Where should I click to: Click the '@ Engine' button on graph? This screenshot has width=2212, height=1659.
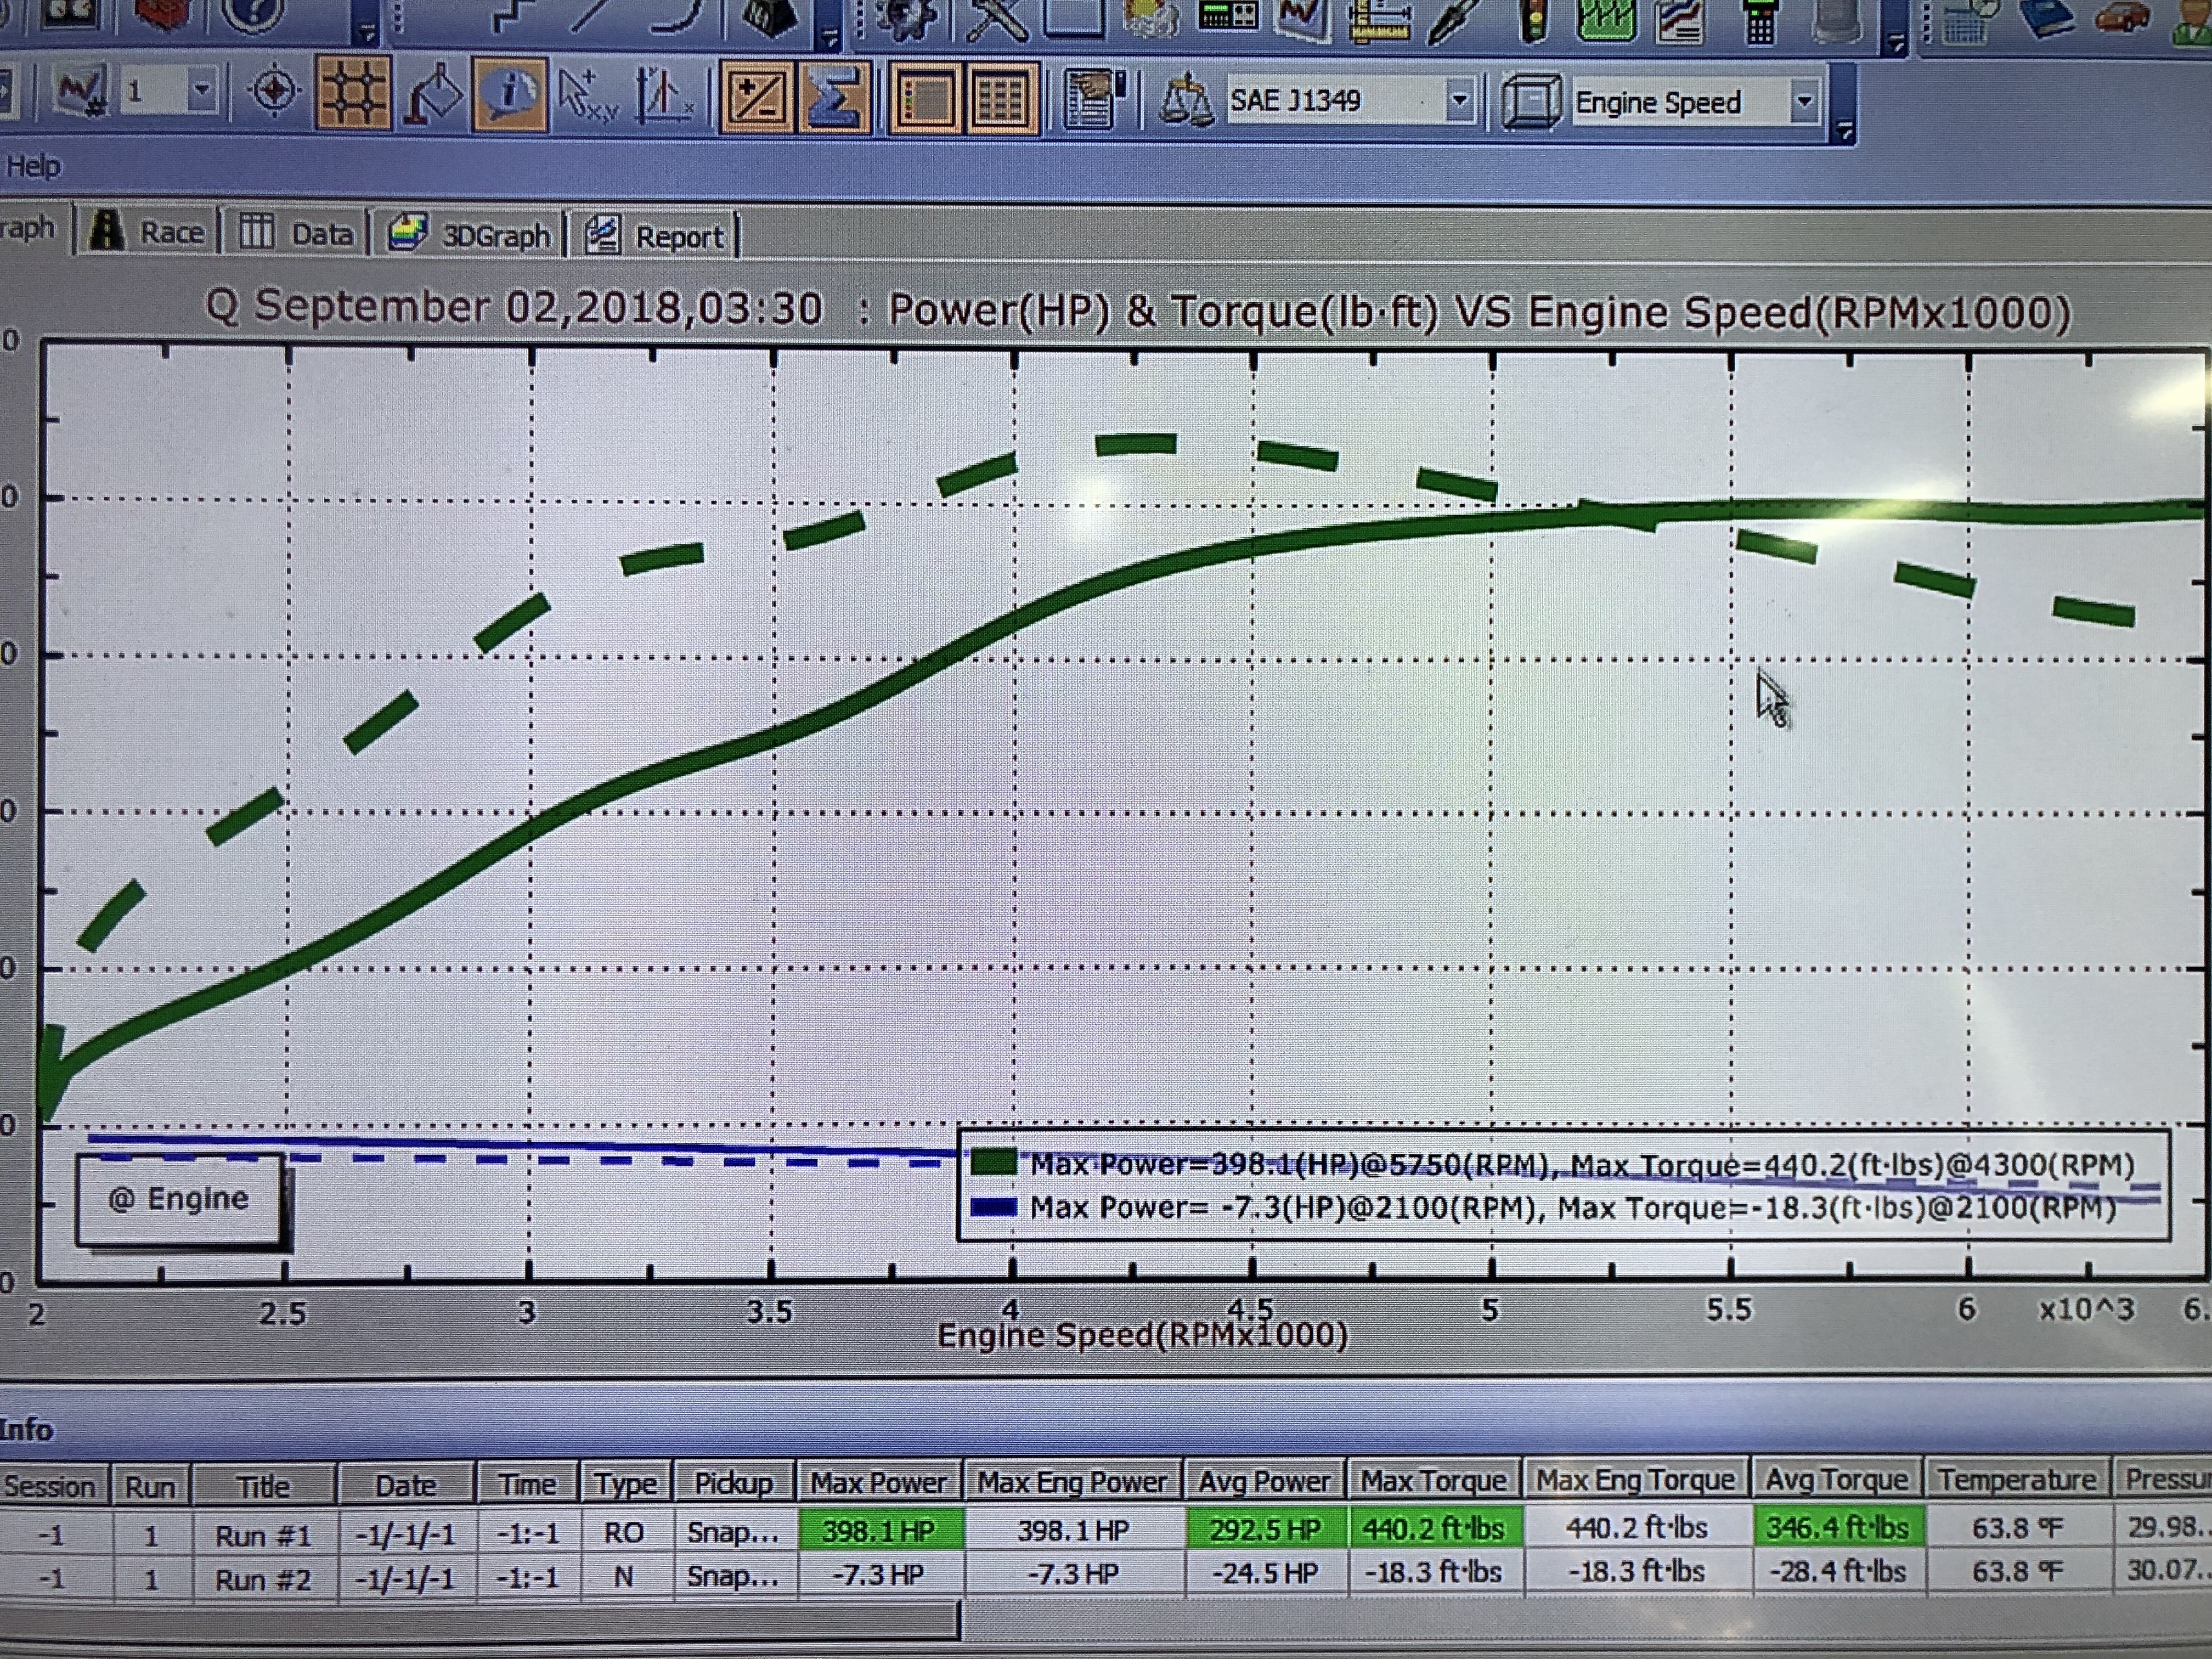coord(180,1199)
